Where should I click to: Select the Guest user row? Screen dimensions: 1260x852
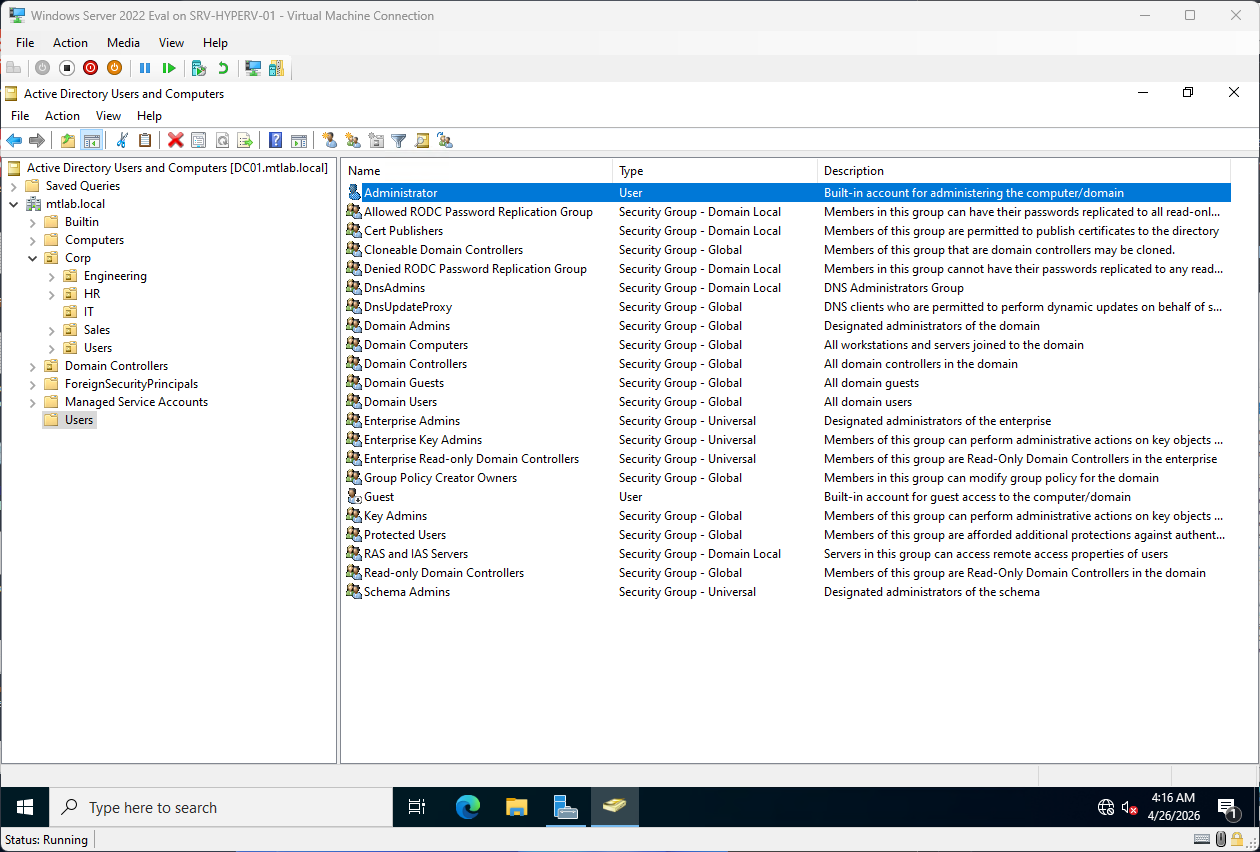(788, 497)
